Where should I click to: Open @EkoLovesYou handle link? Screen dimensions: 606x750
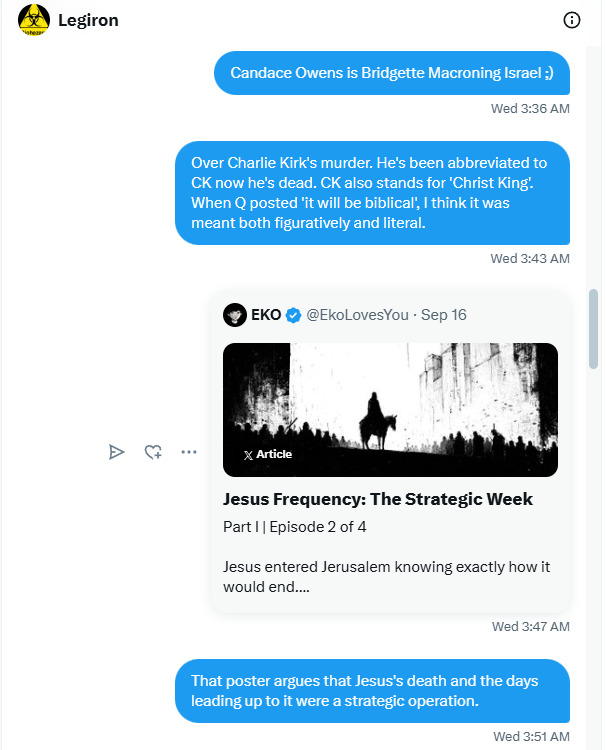point(357,315)
